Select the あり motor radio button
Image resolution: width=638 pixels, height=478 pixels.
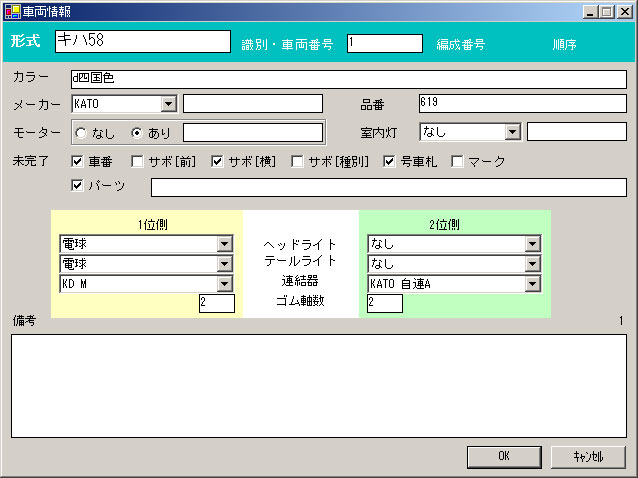tap(138, 132)
